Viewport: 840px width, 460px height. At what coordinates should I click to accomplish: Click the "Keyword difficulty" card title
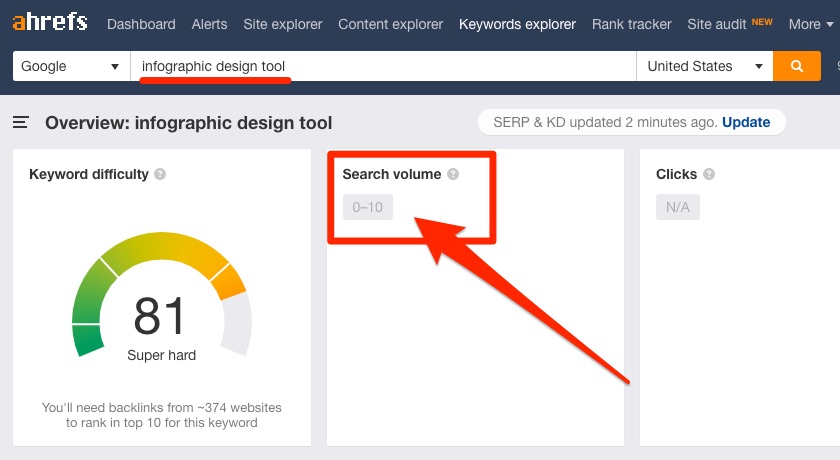tap(88, 174)
